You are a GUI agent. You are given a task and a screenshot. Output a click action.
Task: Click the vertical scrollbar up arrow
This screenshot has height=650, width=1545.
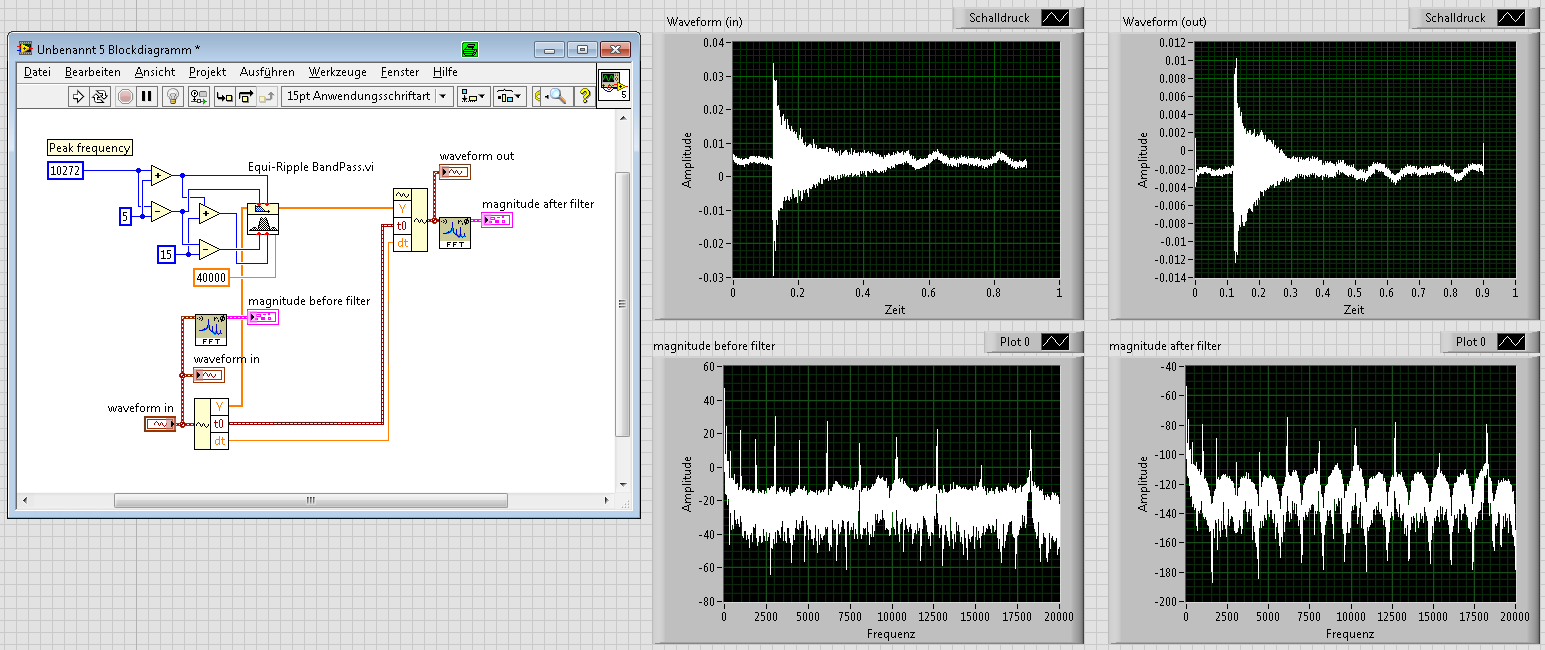(x=621, y=118)
